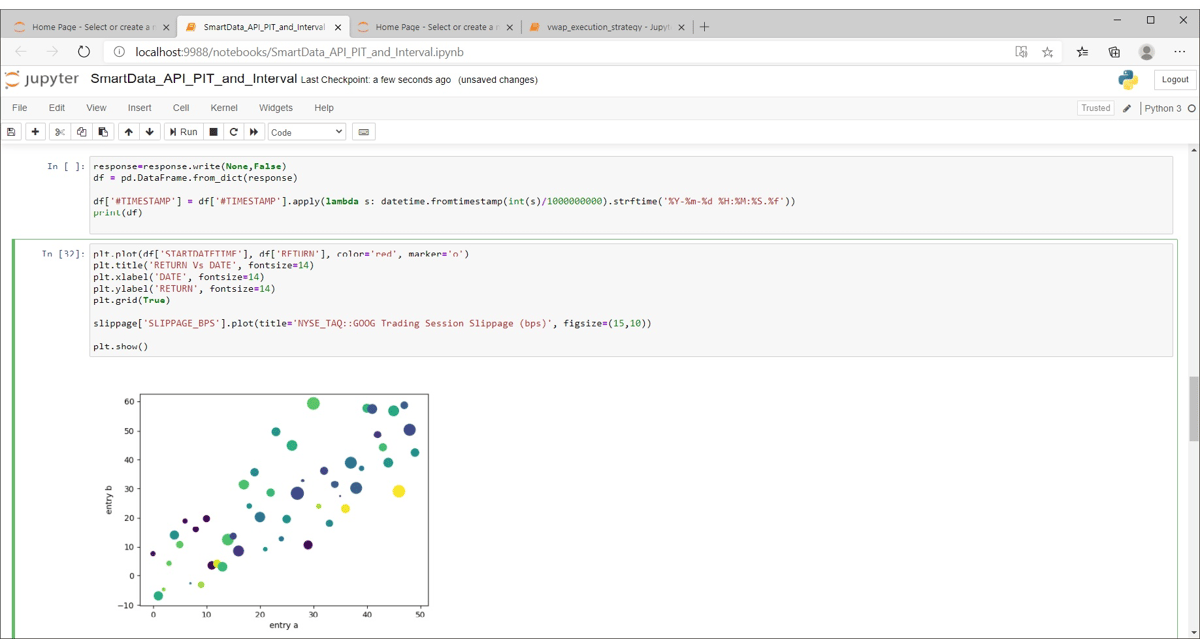Open the browser profile avatar
The image size is (1200, 639).
pos(1147,52)
